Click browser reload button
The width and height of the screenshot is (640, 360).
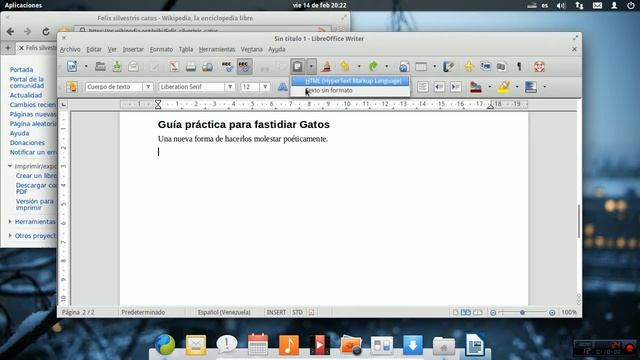click(46, 31)
